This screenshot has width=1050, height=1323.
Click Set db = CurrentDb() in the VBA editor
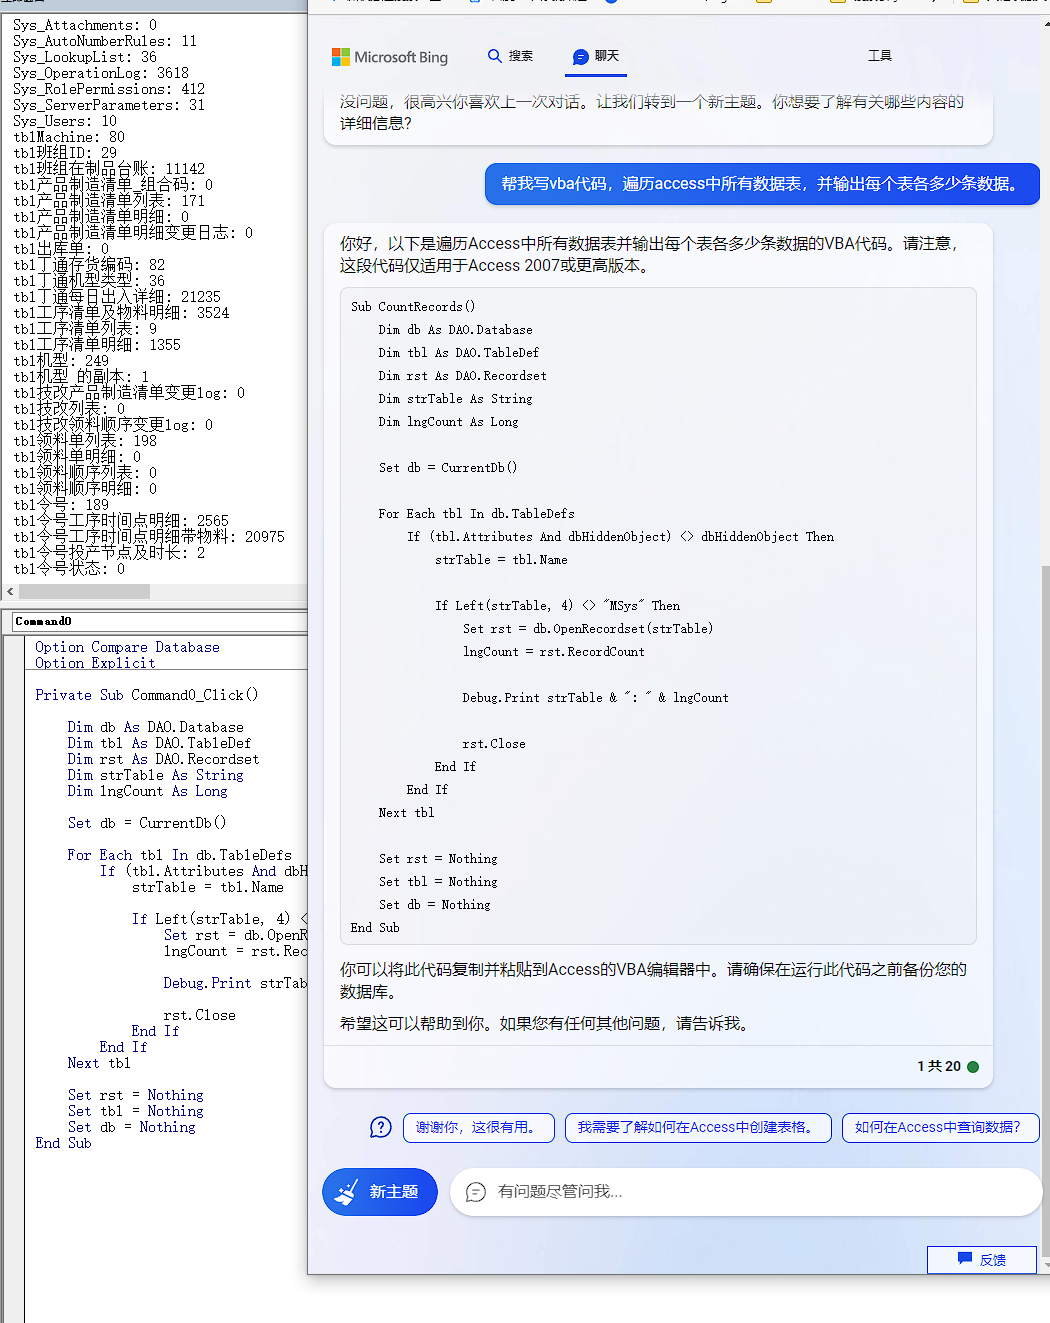click(x=147, y=823)
